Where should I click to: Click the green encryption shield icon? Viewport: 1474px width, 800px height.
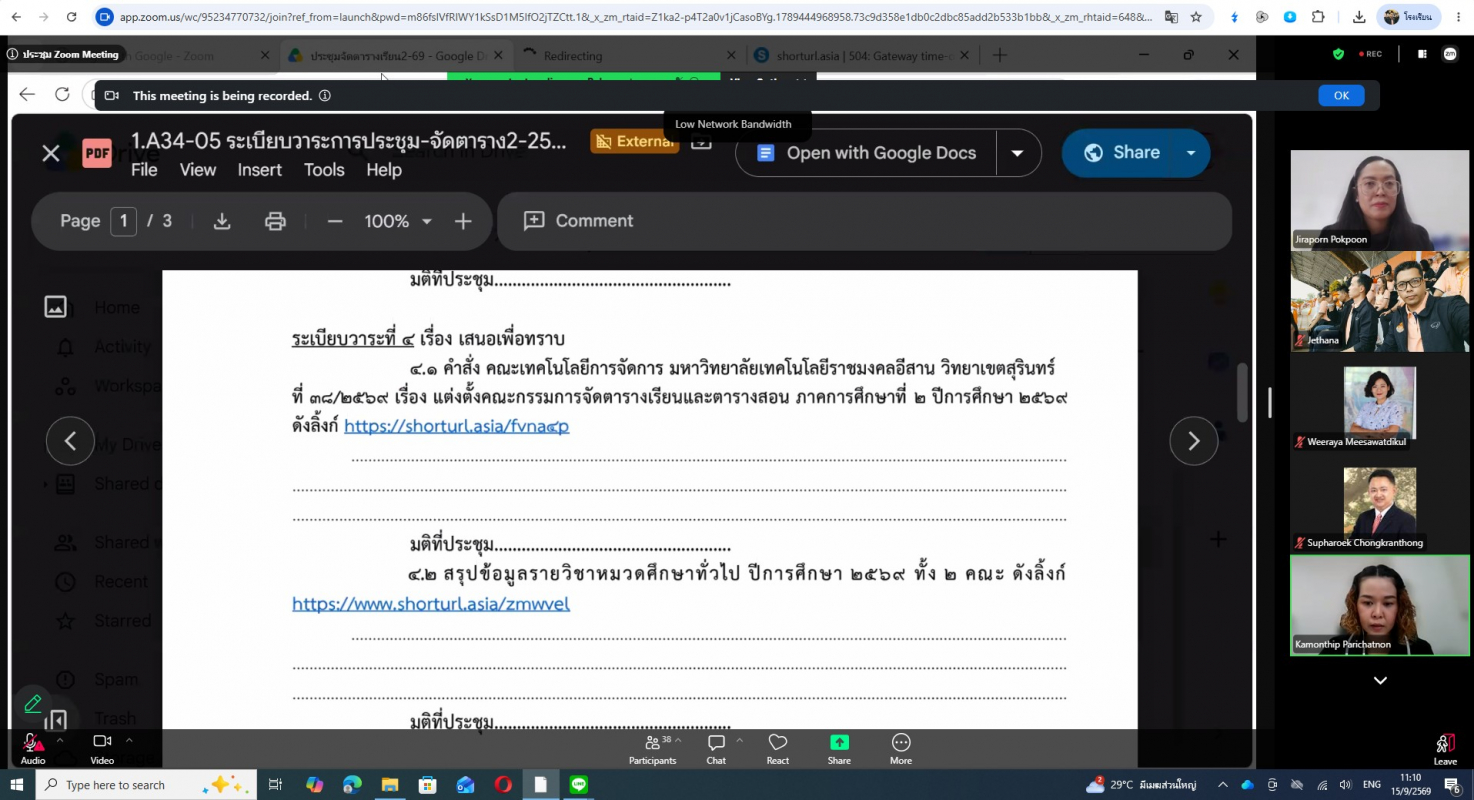pyautogui.click(x=1339, y=54)
